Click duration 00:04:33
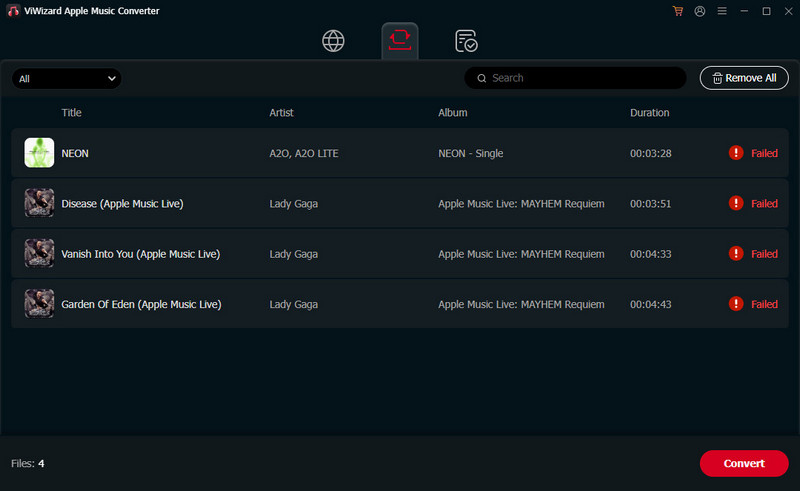 [651, 254]
